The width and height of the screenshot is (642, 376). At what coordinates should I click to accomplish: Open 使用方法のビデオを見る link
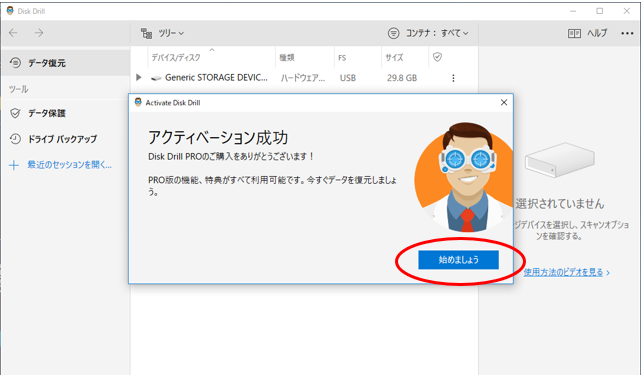click(563, 272)
